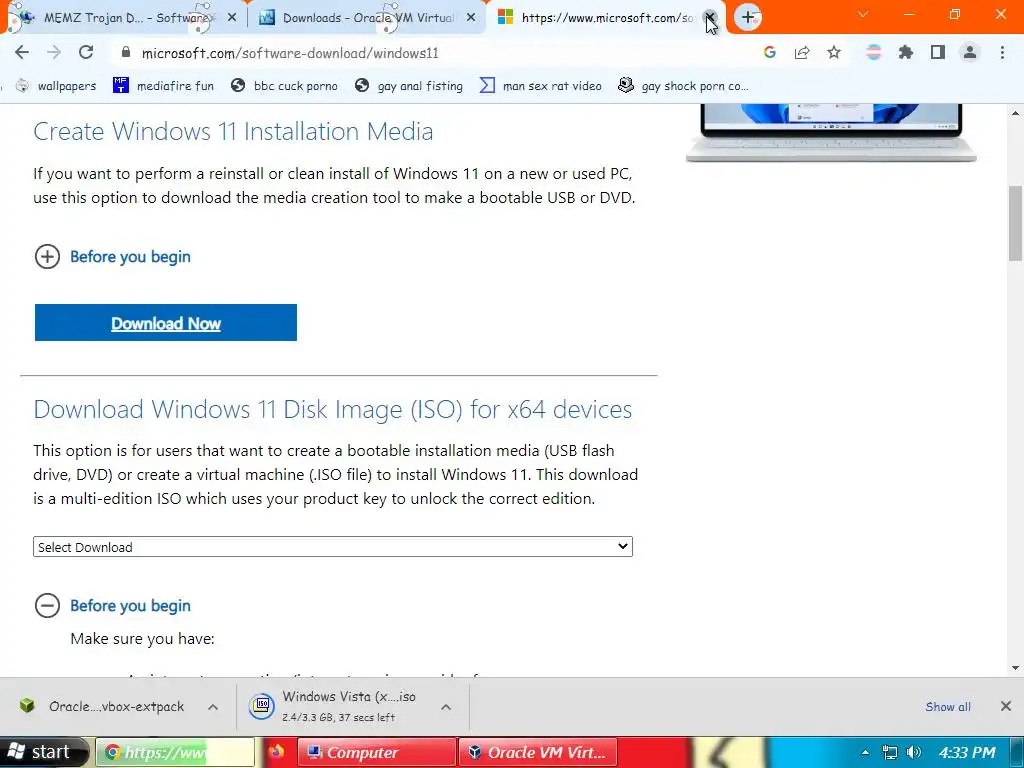Screen dimensions: 1024x768
Task: Open the Extensions puzzle menu
Action: (x=906, y=53)
